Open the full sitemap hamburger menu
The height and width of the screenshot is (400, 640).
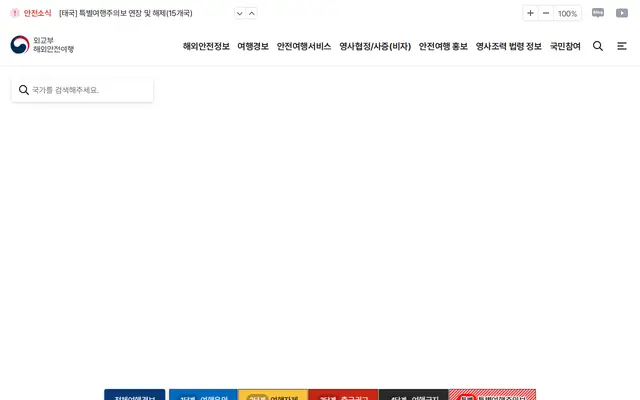click(622, 46)
